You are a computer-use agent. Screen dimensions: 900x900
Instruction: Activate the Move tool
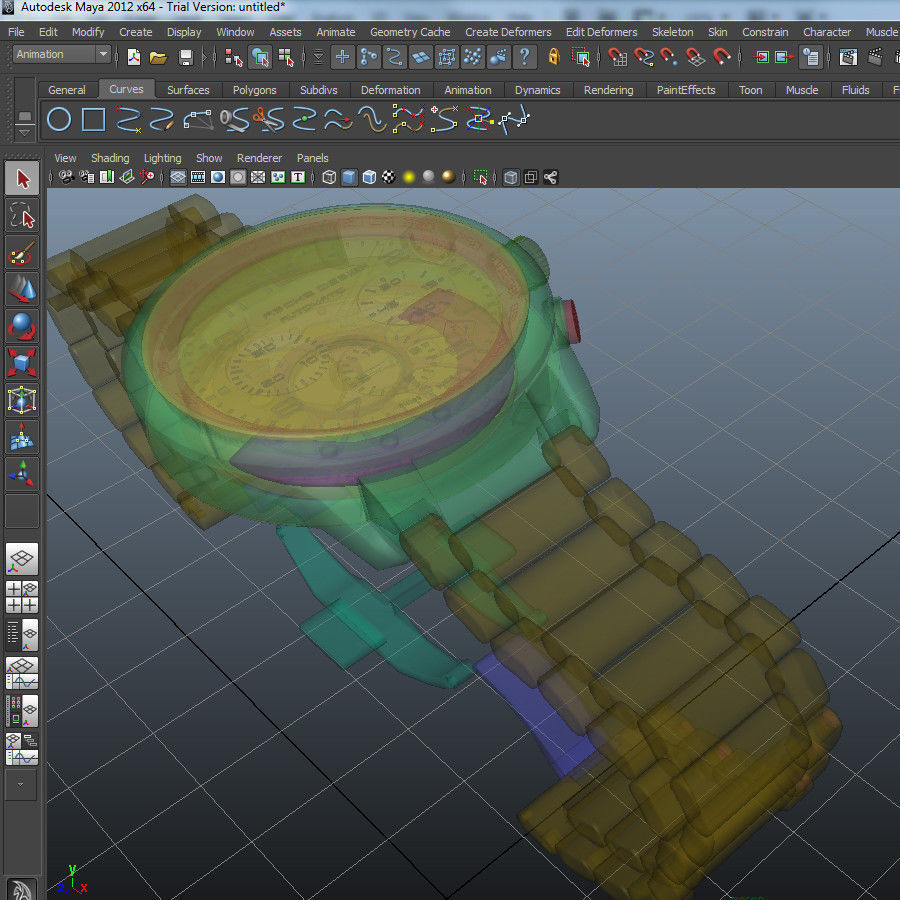(x=22, y=289)
